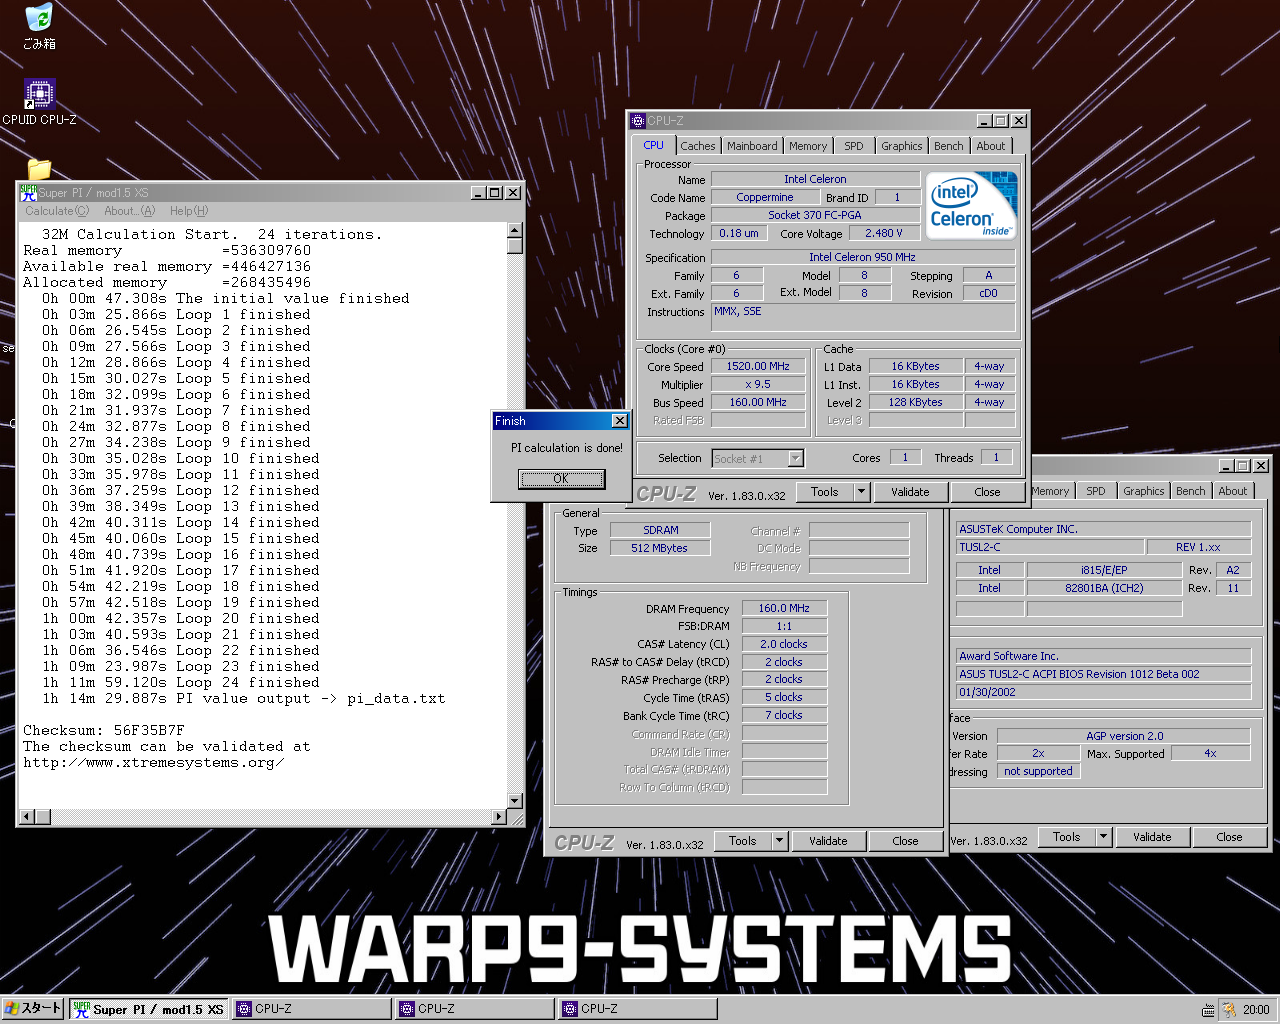The height and width of the screenshot is (1024, 1280).
Task: Click the Bus Speed 160.00 MHz field
Action: tap(758, 403)
